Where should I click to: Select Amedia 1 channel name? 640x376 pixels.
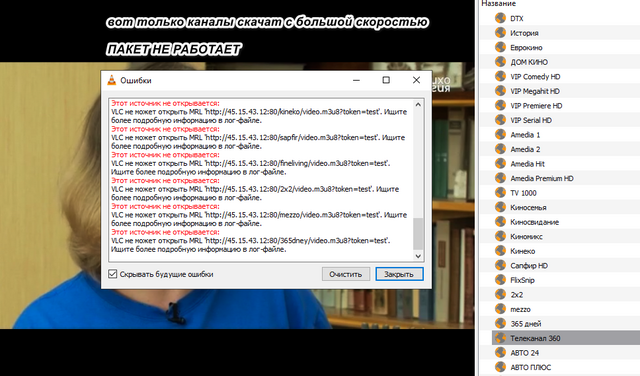tap(525, 135)
